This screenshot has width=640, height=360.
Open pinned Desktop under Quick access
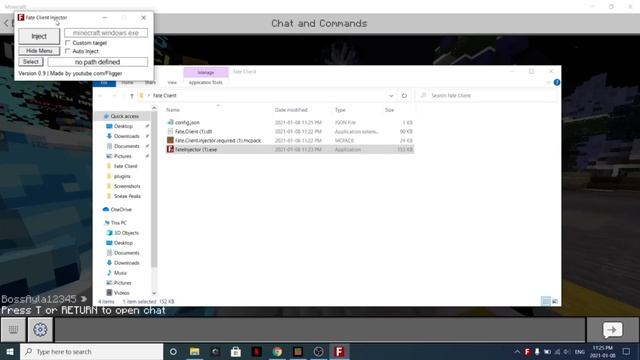123,126
